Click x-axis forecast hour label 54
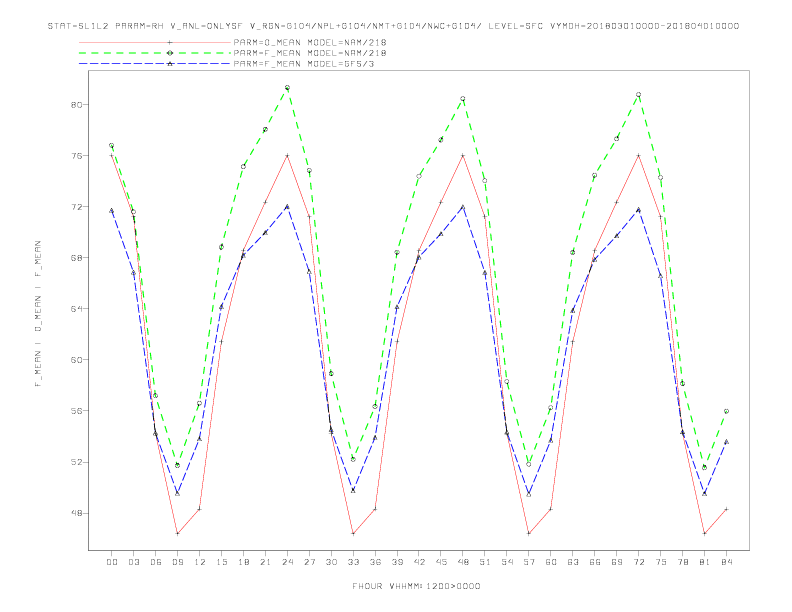The width and height of the screenshot is (792, 612). click(507, 562)
